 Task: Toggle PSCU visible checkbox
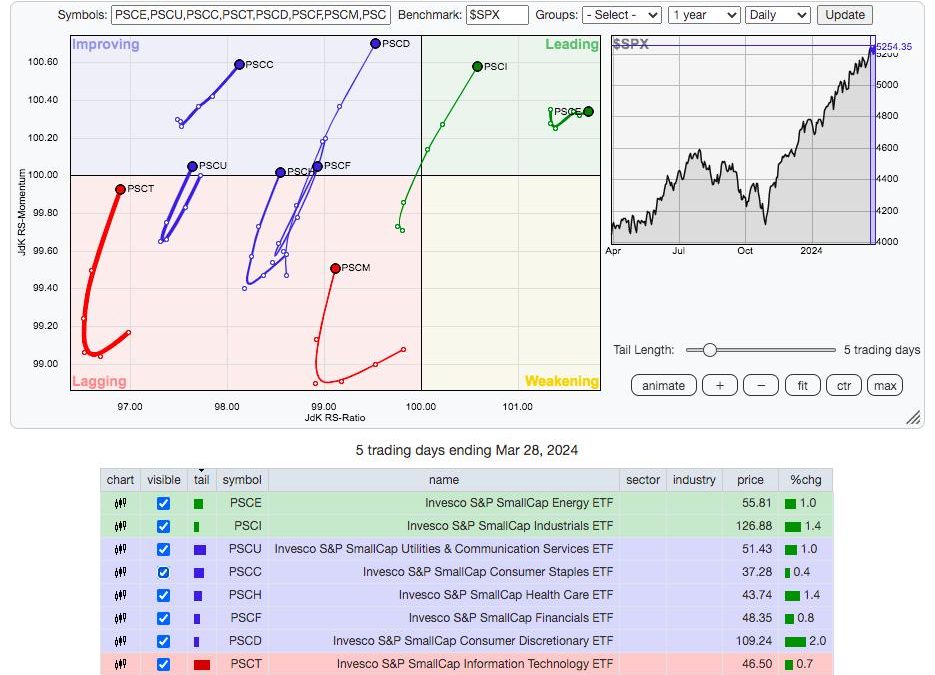pos(163,549)
